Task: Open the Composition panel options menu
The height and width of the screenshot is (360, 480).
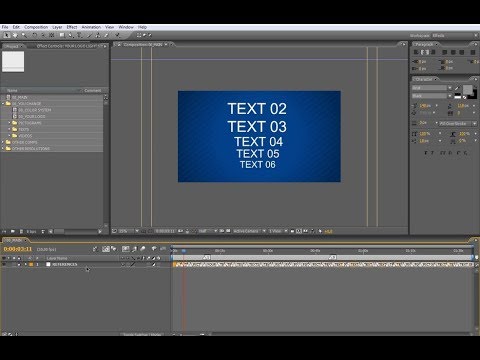Action: point(403,44)
